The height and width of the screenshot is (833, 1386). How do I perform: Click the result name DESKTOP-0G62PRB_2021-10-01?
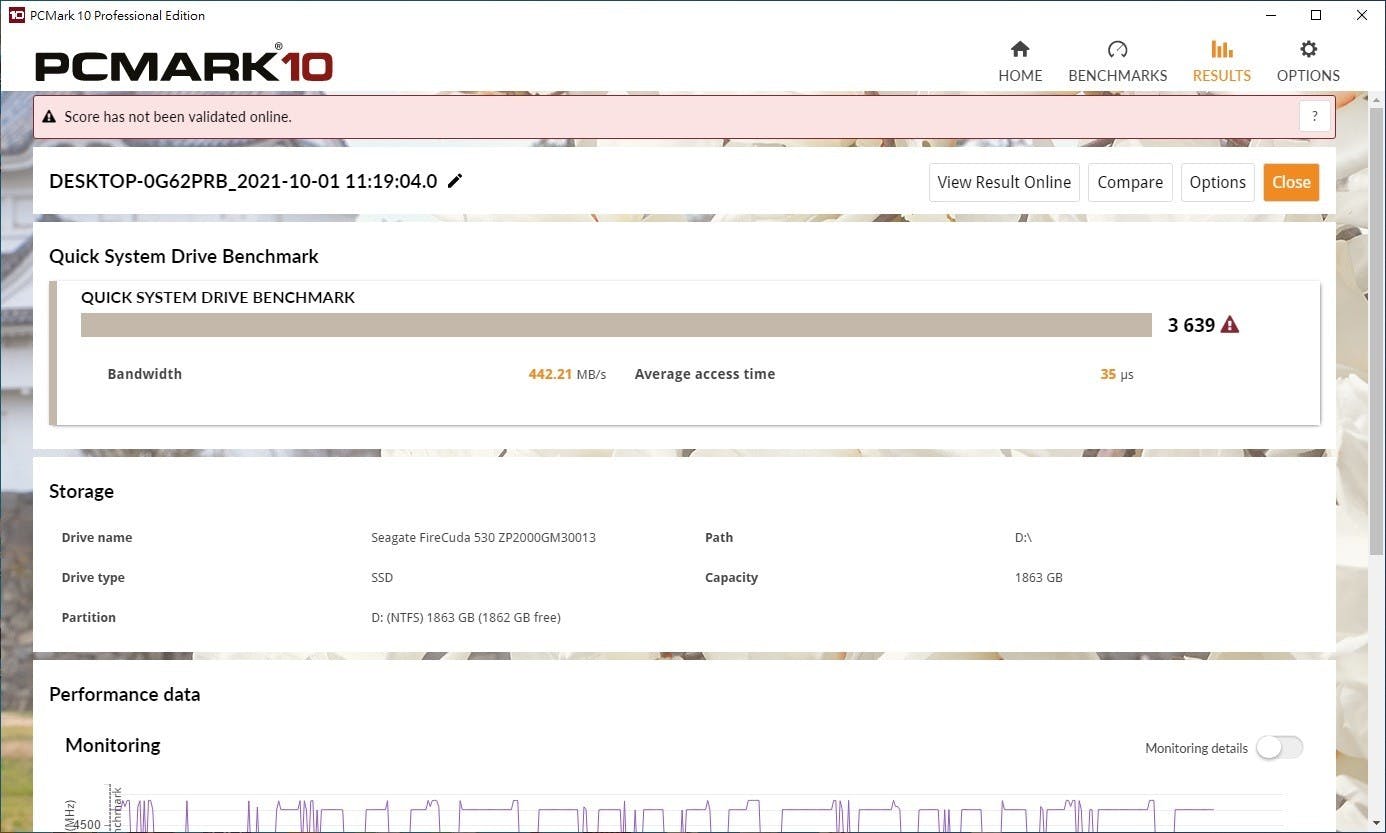point(243,181)
